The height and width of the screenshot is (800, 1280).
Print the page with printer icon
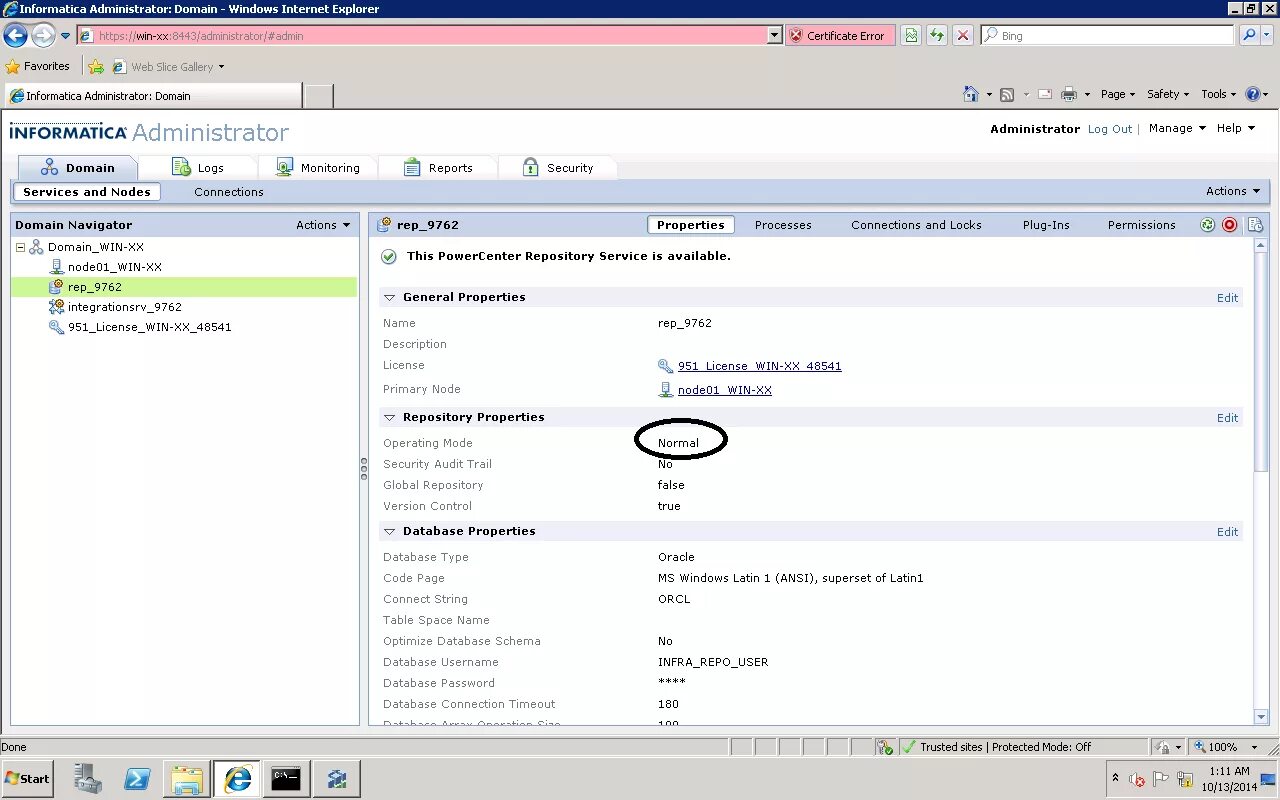(1069, 94)
